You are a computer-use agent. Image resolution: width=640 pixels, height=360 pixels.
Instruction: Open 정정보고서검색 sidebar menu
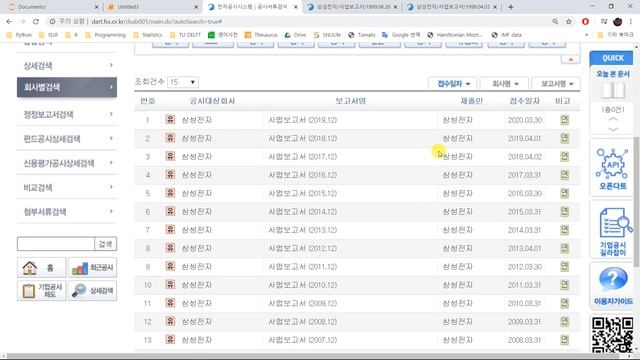pyautogui.click(x=67, y=114)
